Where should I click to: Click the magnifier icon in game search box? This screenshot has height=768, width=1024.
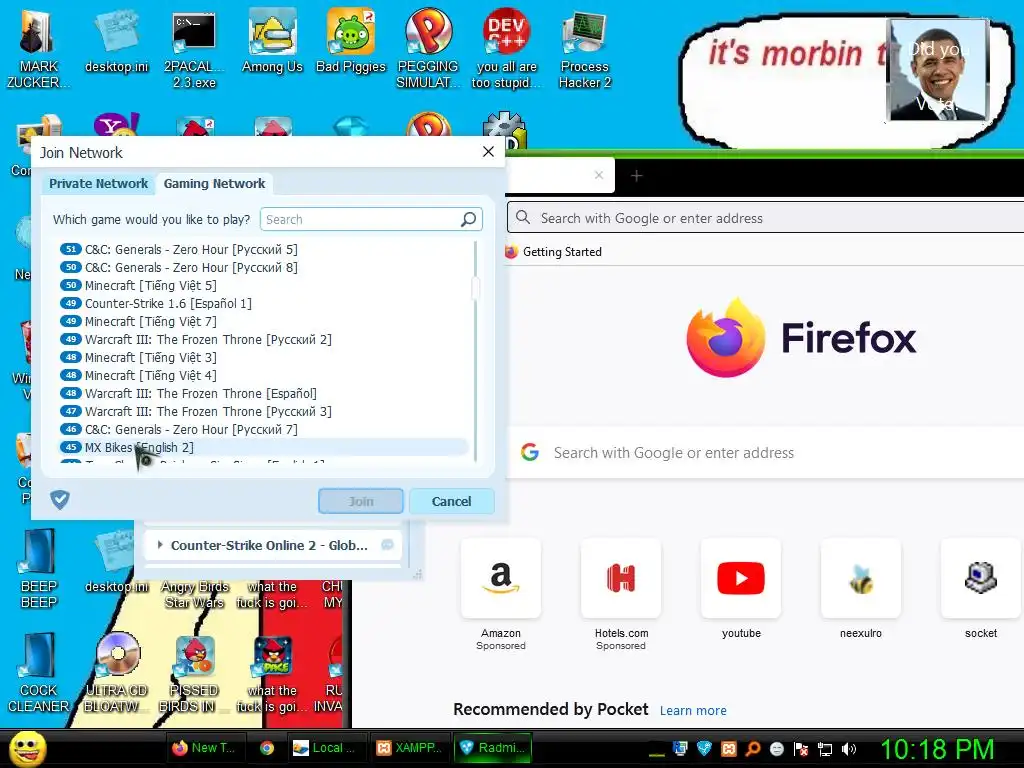coord(468,219)
